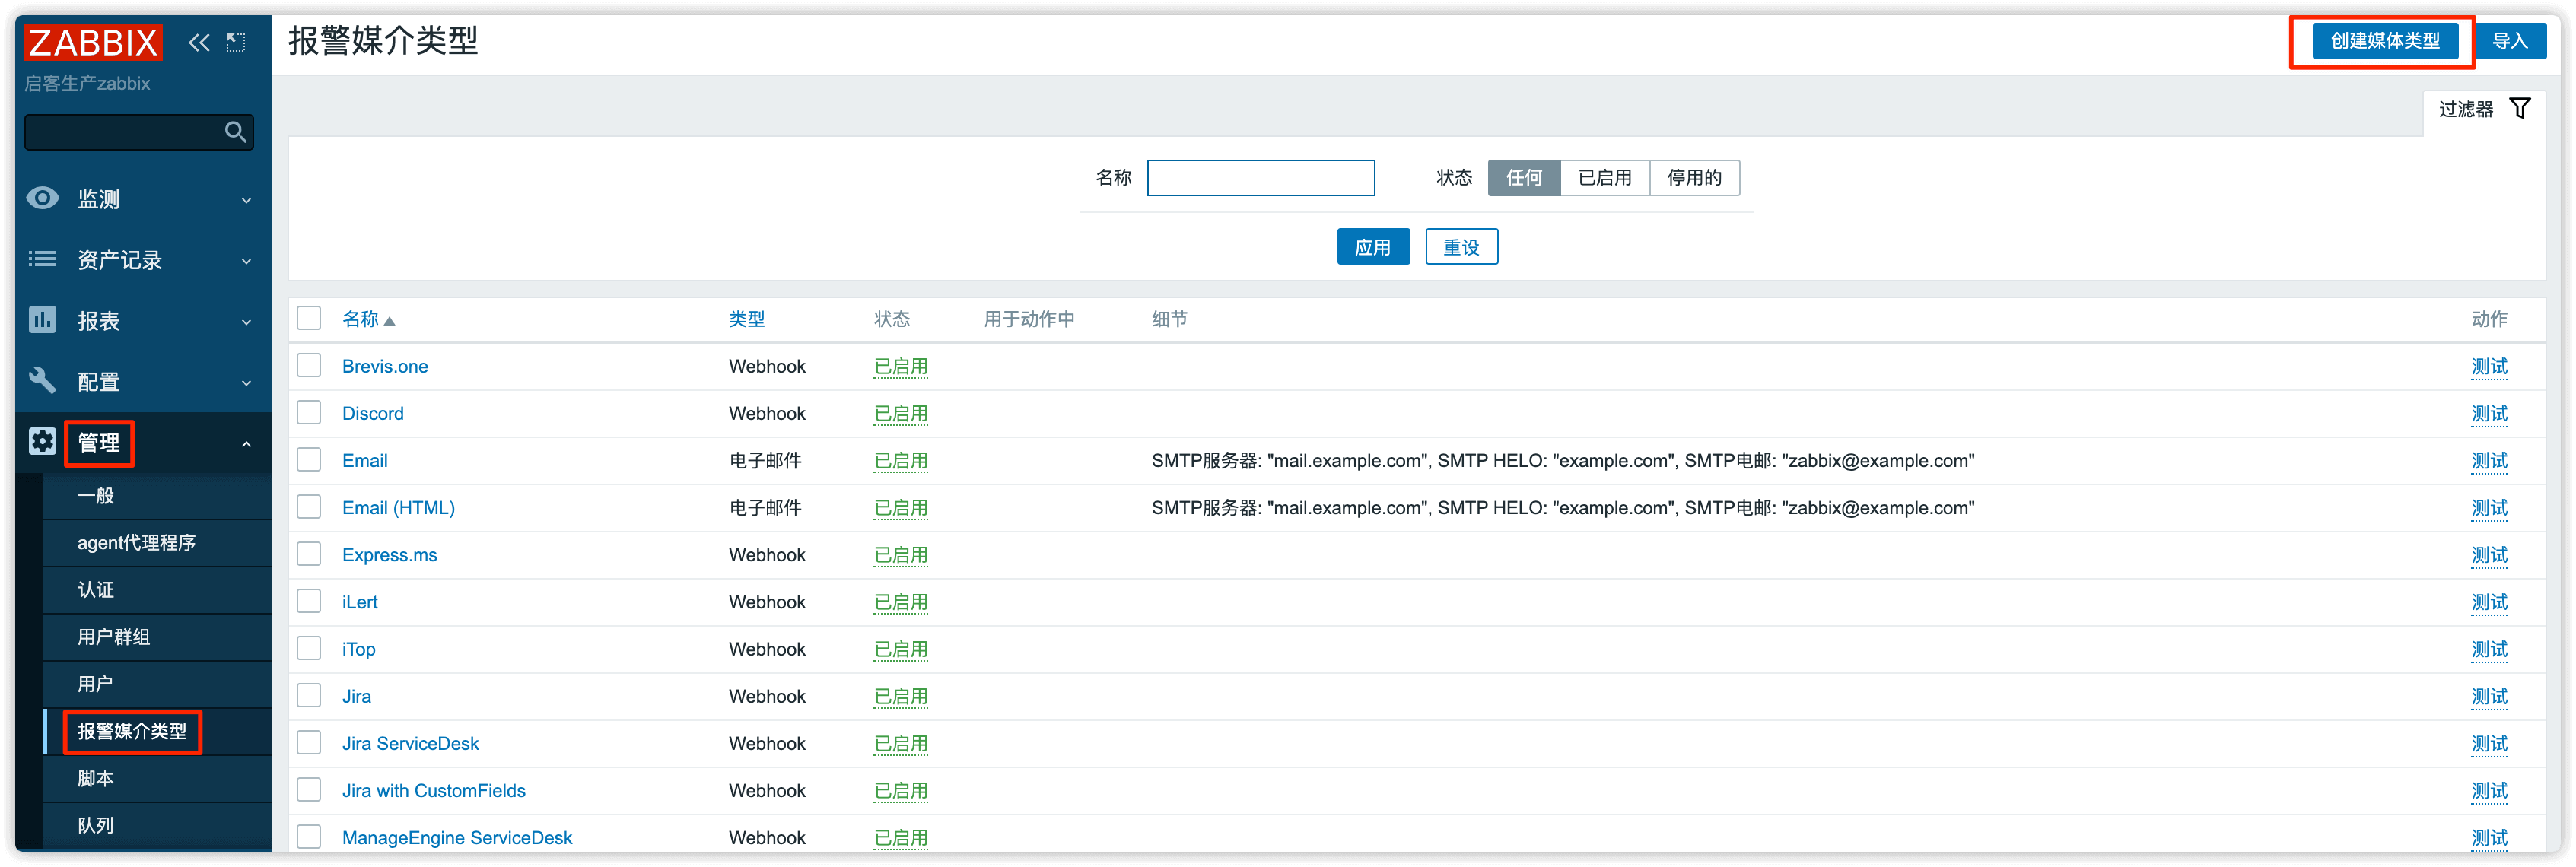Click the 配置 wrench icon
The image size is (2576, 867).
tap(42, 381)
